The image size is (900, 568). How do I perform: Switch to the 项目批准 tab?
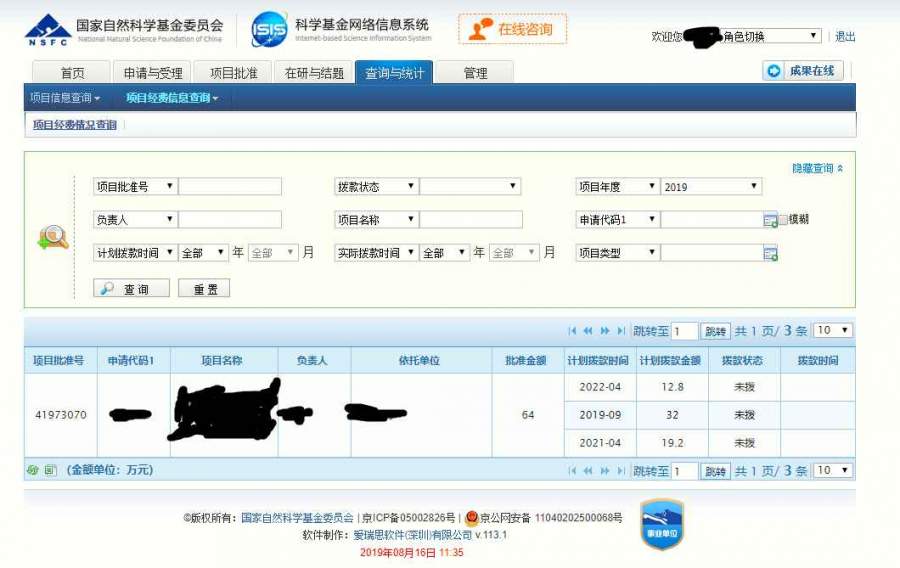click(233, 73)
